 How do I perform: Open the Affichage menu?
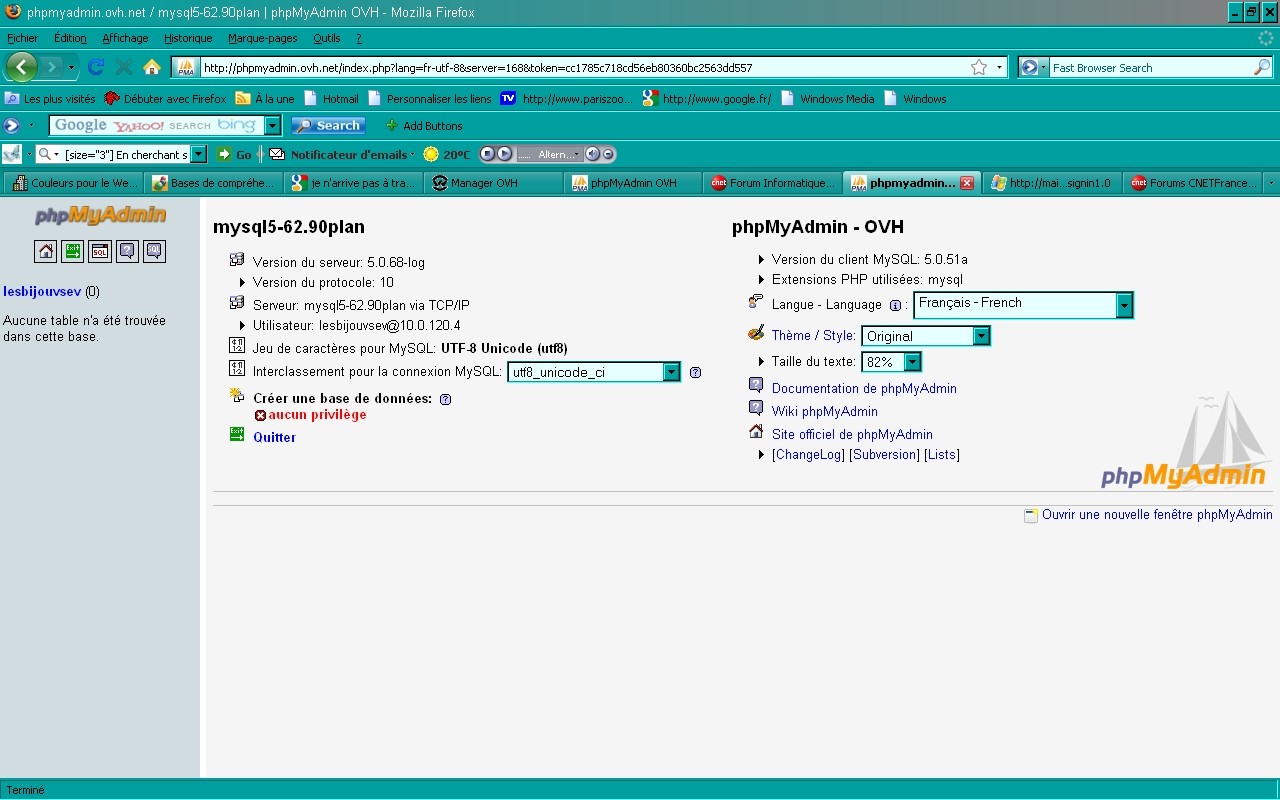(x=125, y=38)
